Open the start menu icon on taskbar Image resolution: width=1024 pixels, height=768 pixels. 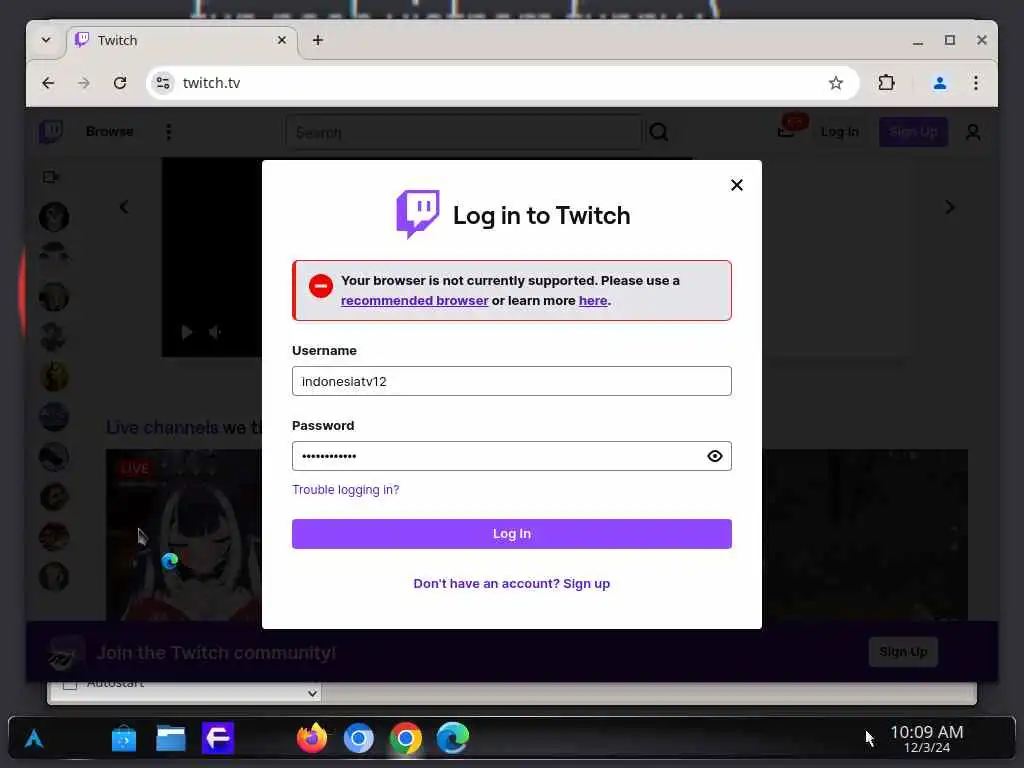click(34, 739)
